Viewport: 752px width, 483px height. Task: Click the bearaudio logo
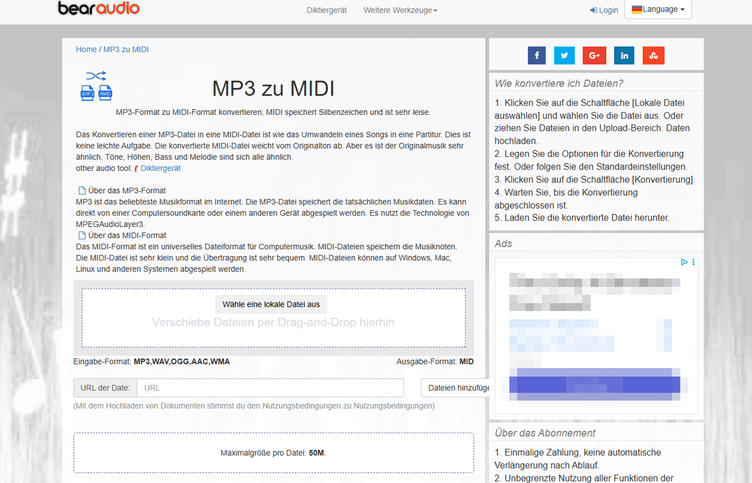point(99,8)
